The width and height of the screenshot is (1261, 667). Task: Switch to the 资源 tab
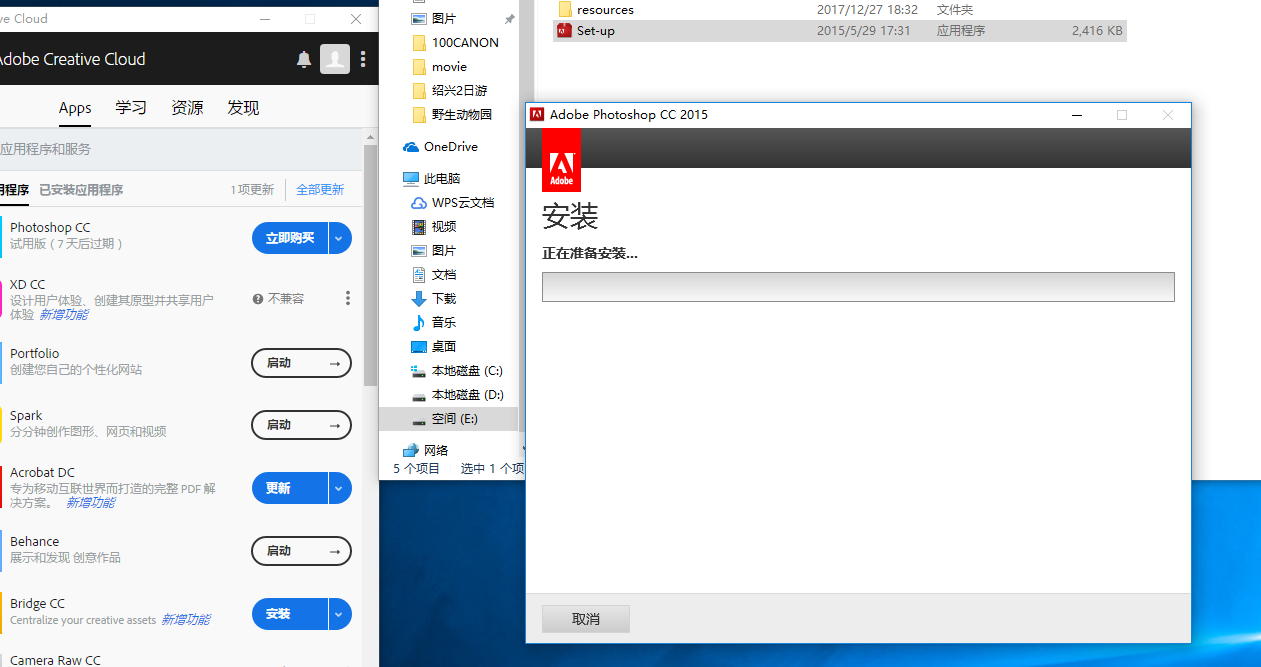pos(187,108)
